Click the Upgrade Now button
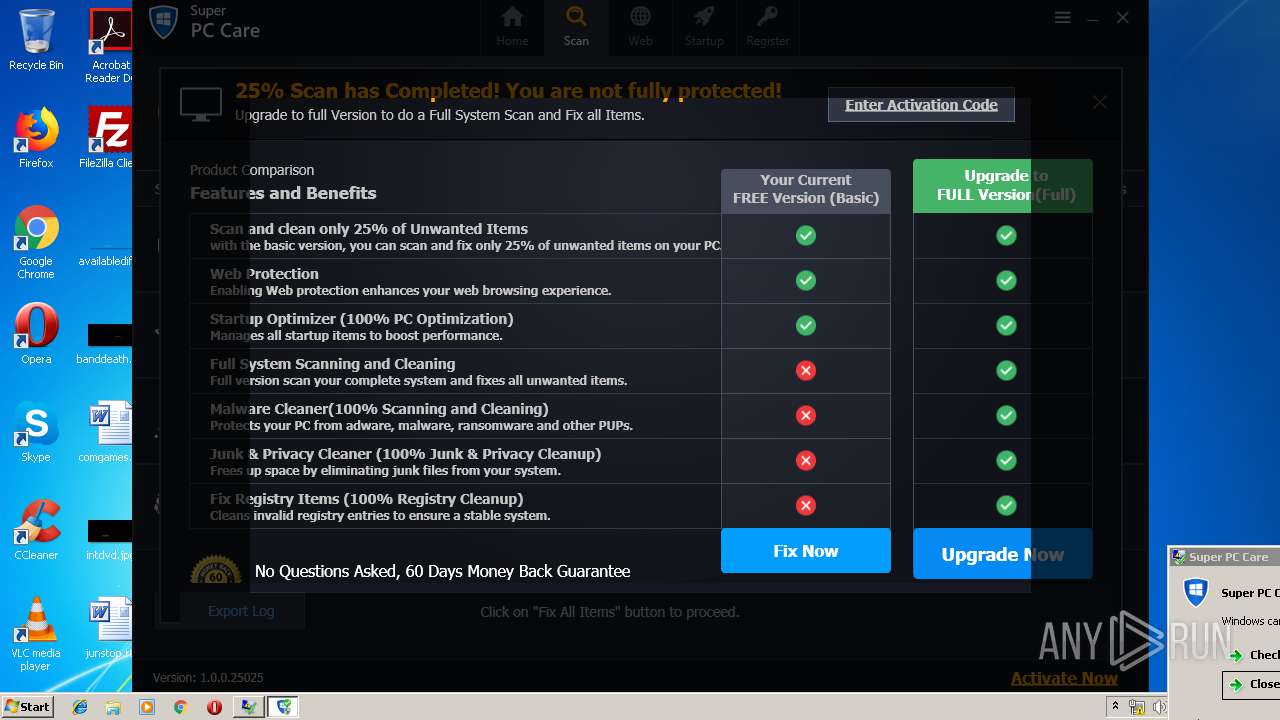Screen dimensions: 1280x720 coord(1002,554)
